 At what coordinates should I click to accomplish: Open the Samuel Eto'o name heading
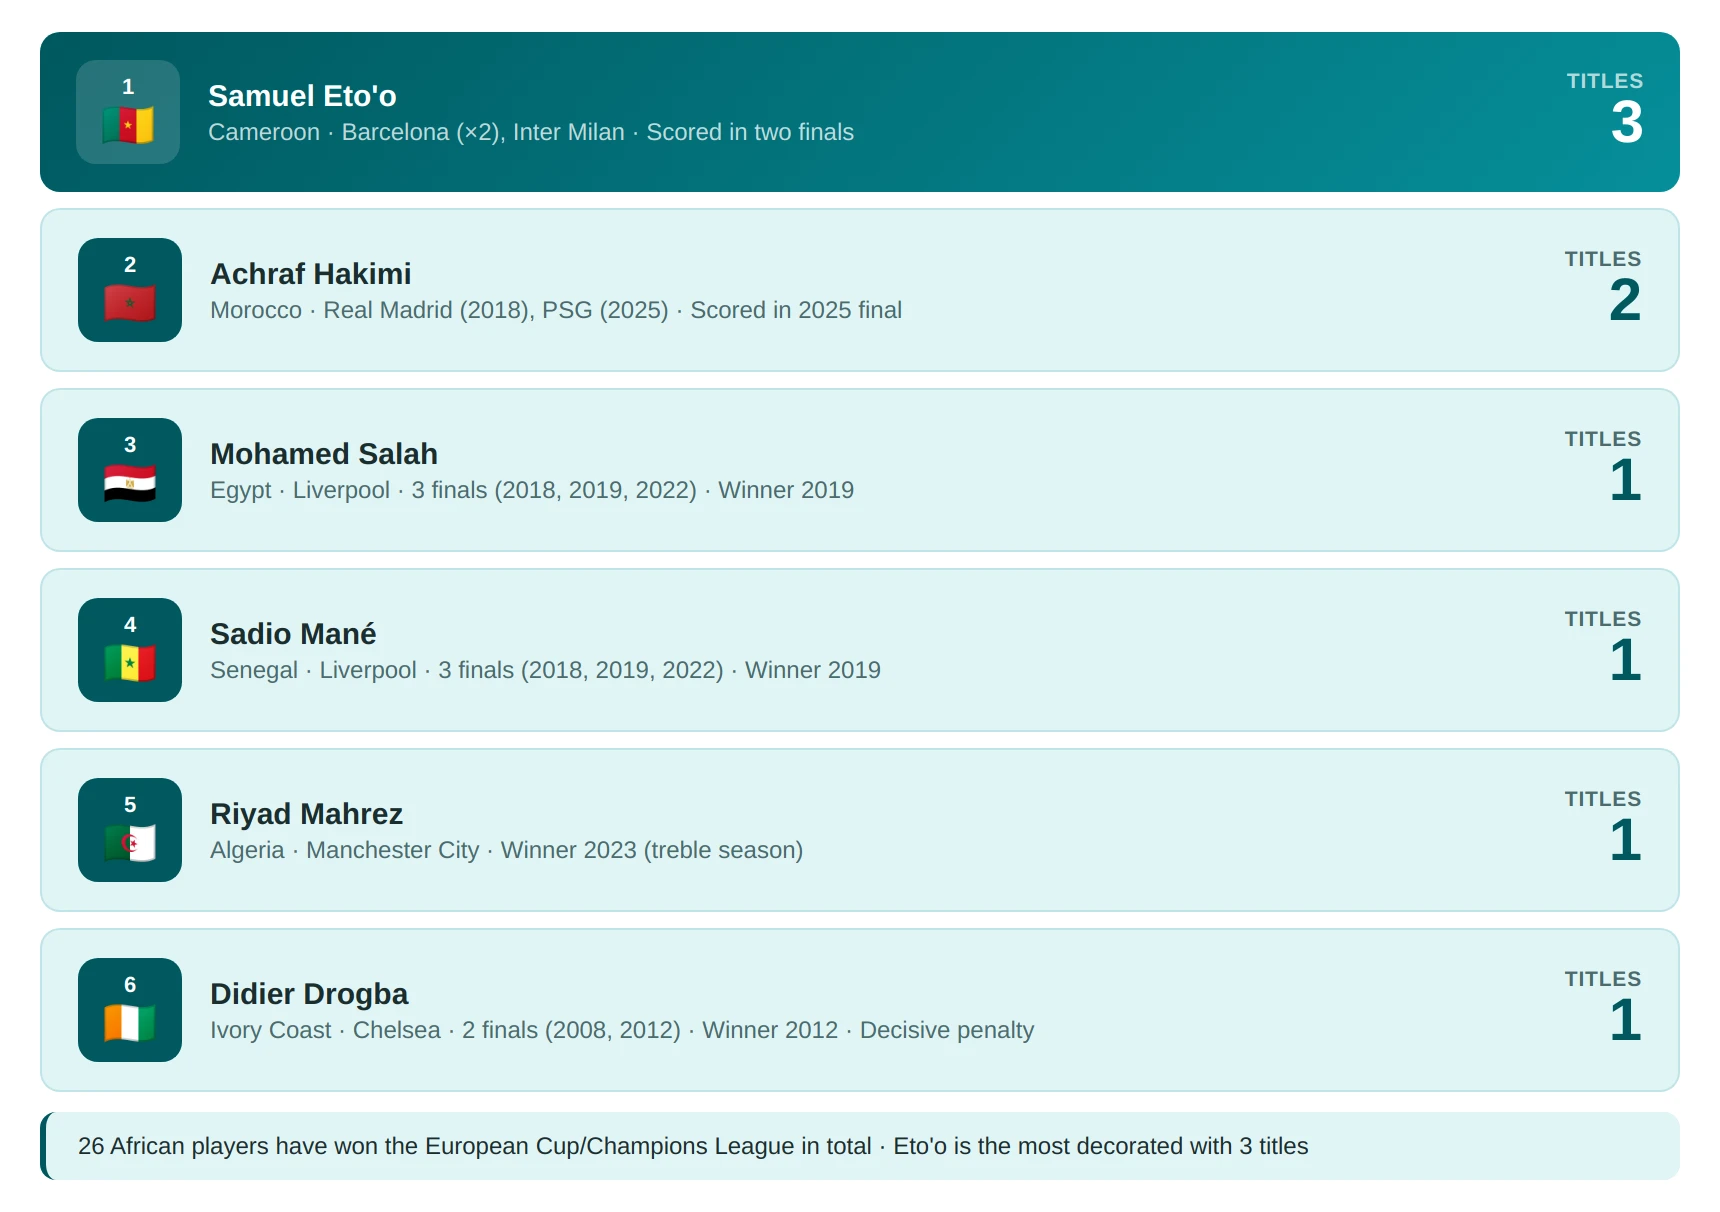302,96
